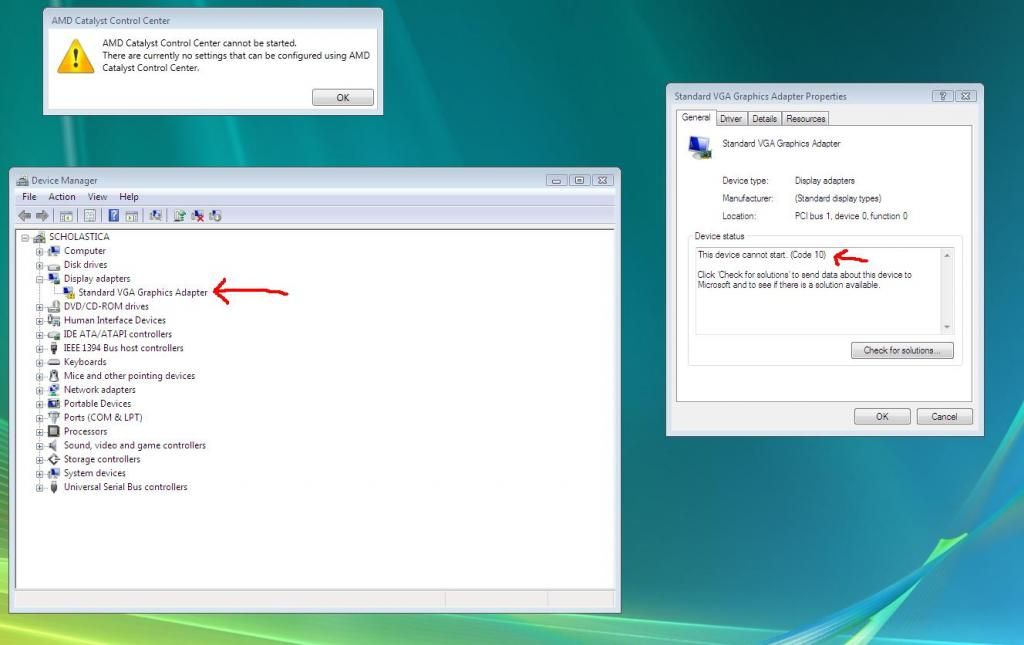Click 'This device cannot start. (Code 10)' text

(x=761, y=255)
